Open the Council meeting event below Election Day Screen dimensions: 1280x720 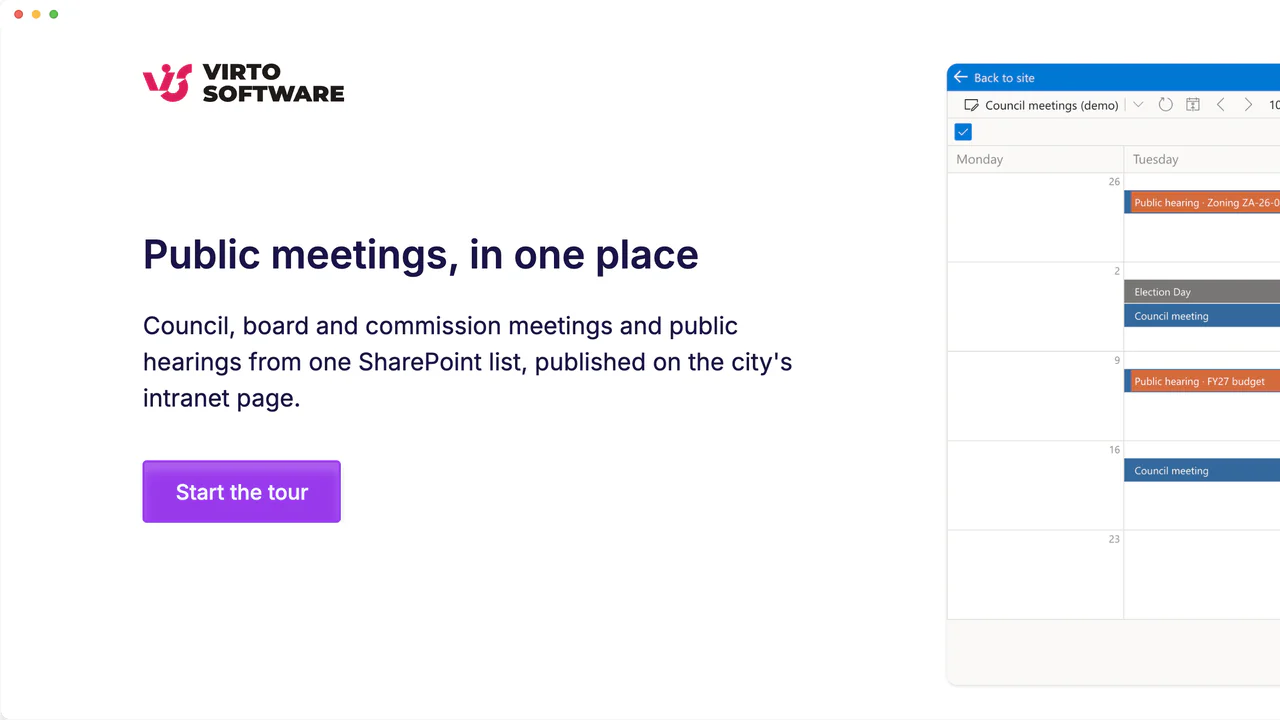tap(1203, 316)
